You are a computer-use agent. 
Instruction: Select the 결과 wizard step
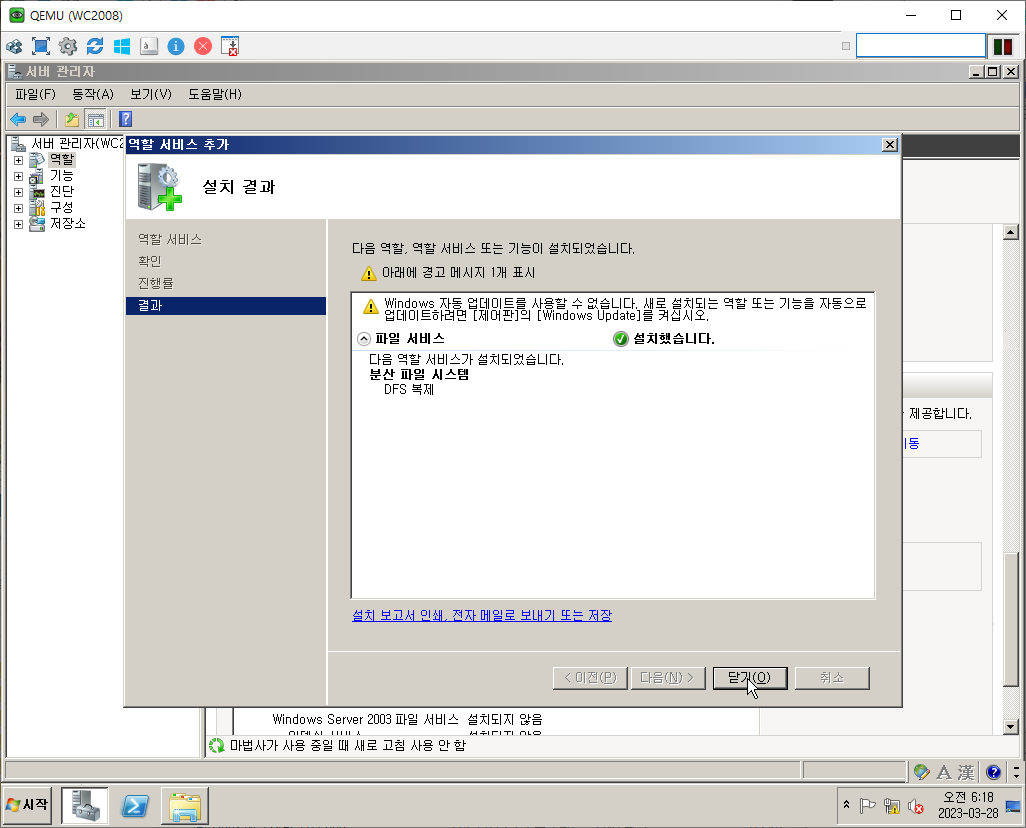226,306
